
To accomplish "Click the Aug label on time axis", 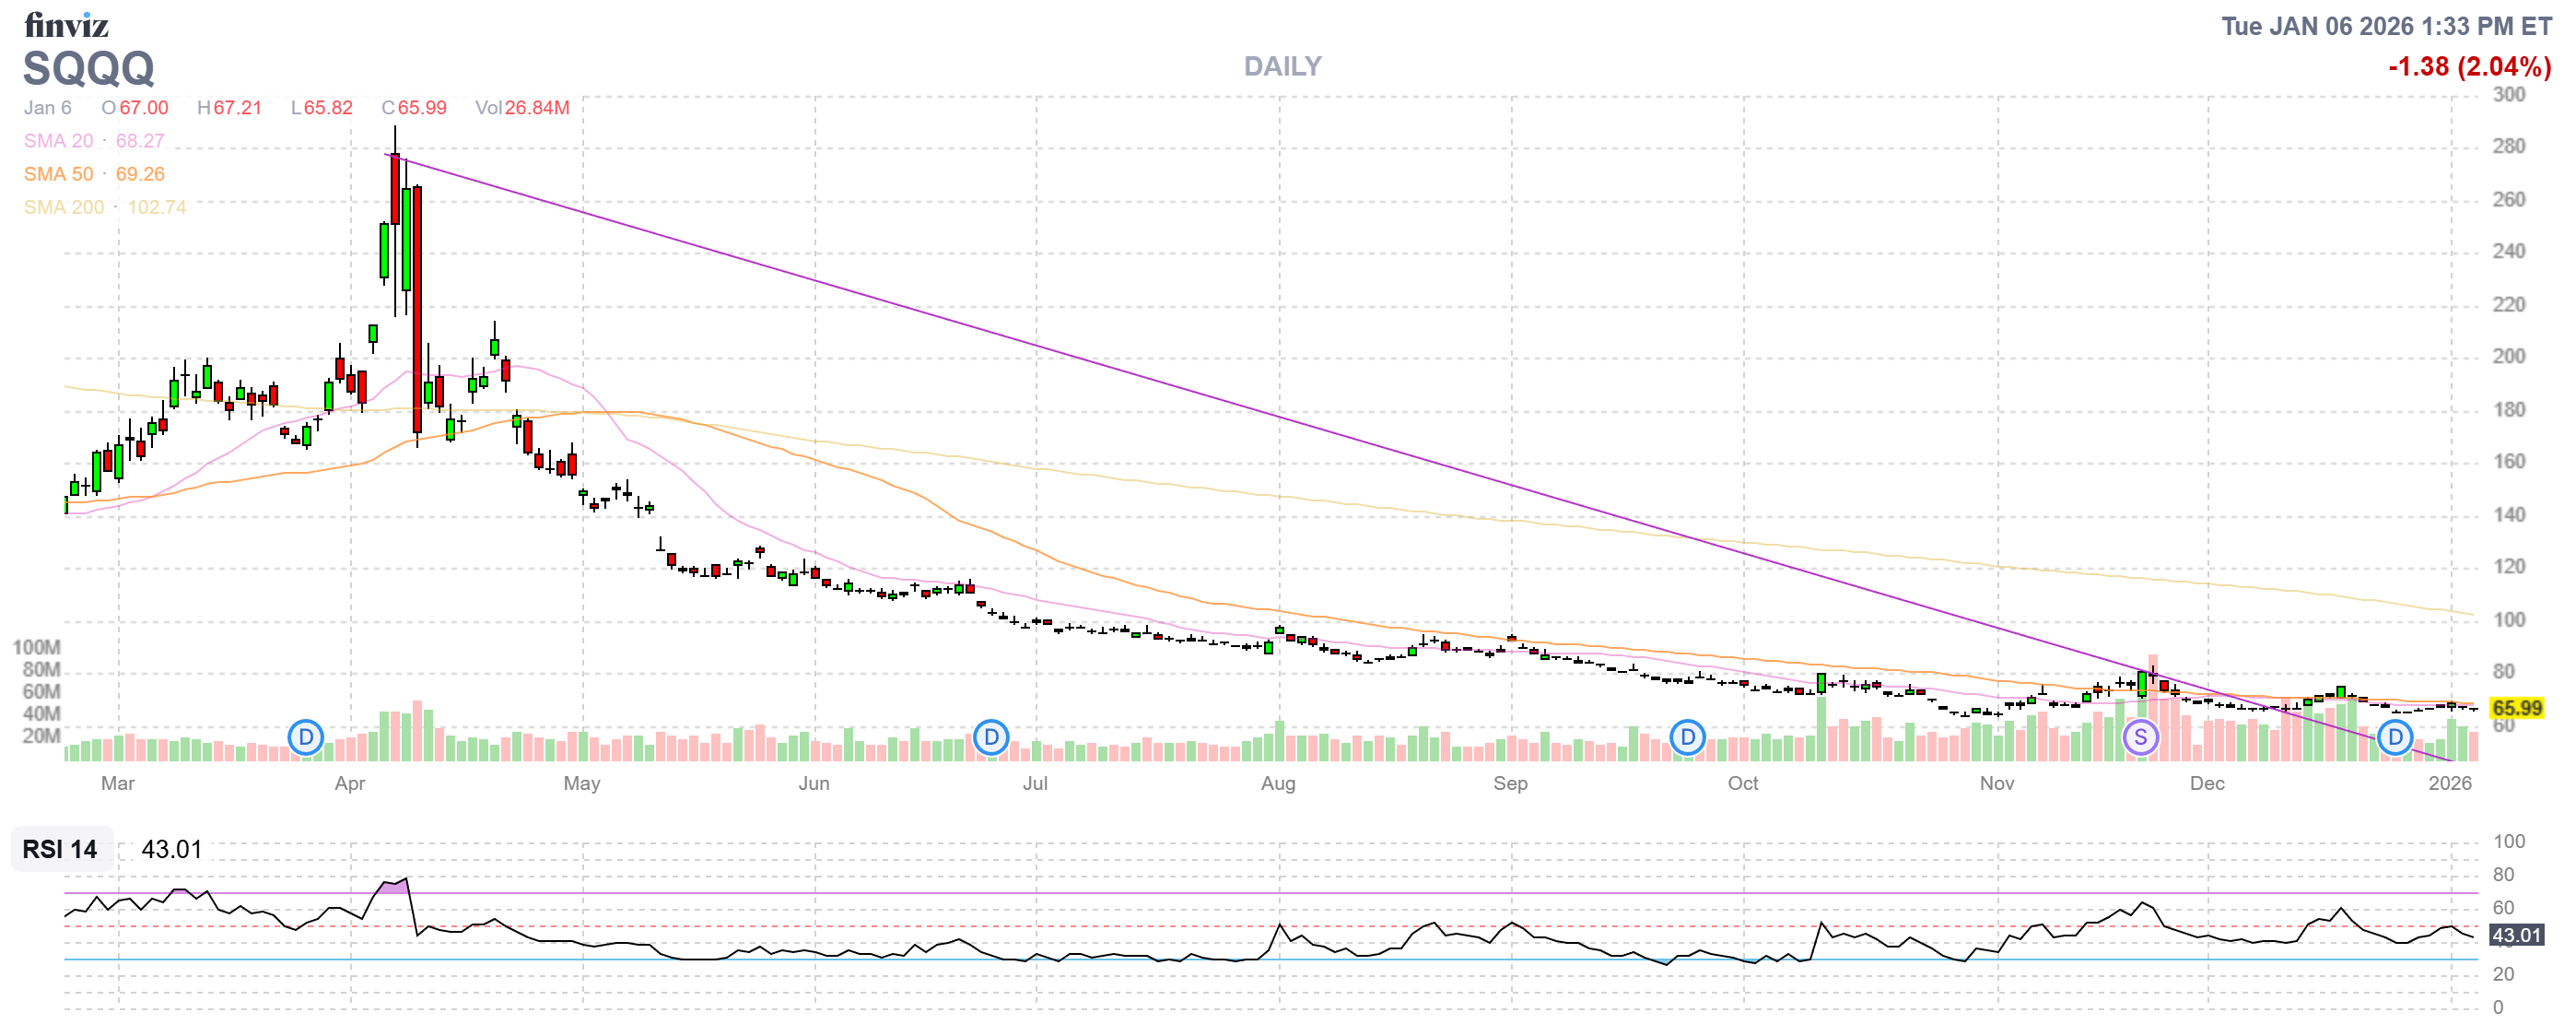I will click(x=1277, y=783).
